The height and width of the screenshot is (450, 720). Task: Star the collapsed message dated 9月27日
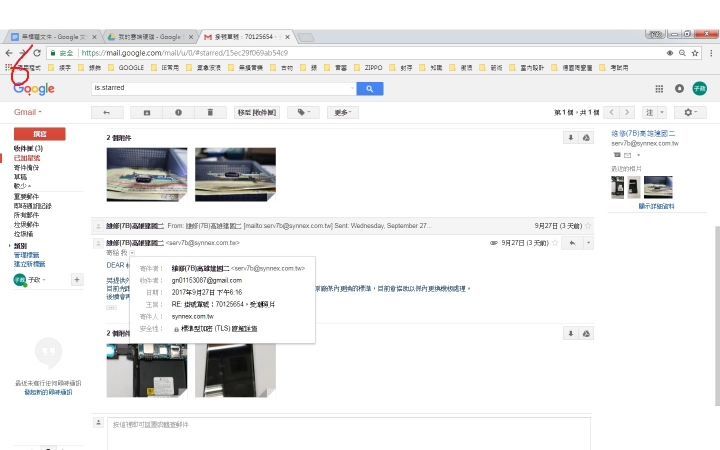(x=588, y=226)
